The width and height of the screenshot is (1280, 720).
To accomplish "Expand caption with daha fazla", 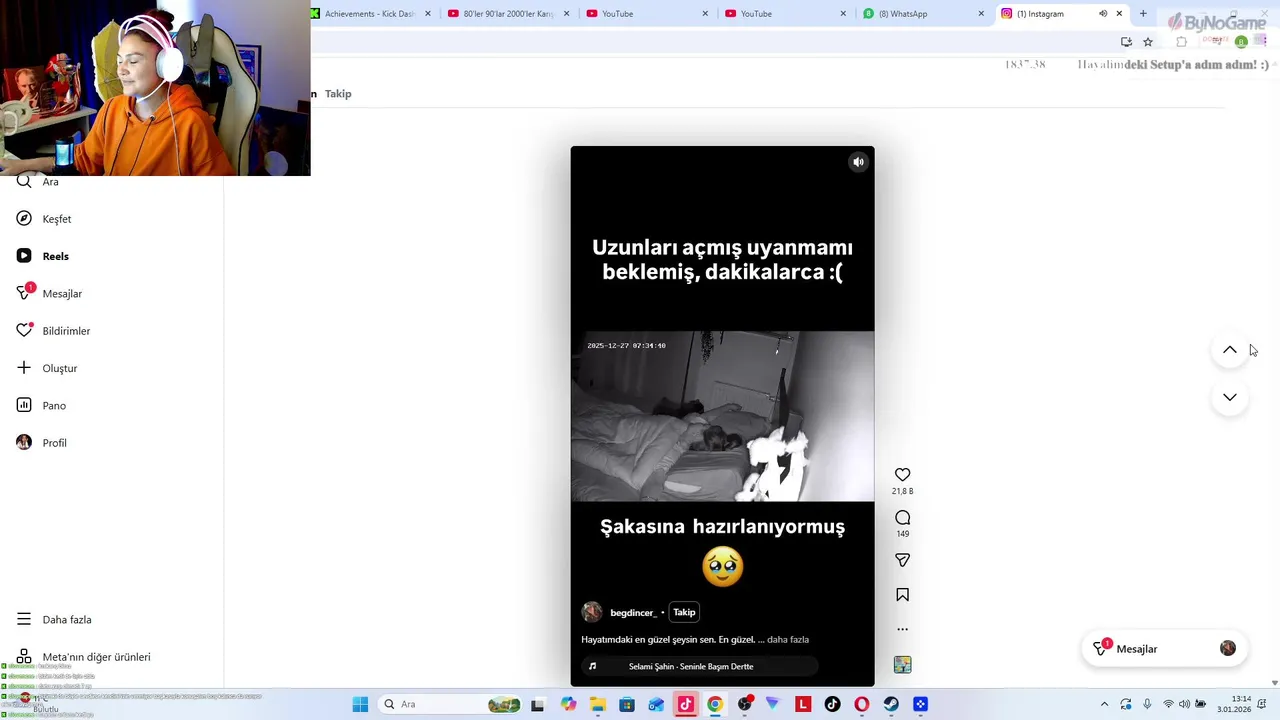I will 788,640.
